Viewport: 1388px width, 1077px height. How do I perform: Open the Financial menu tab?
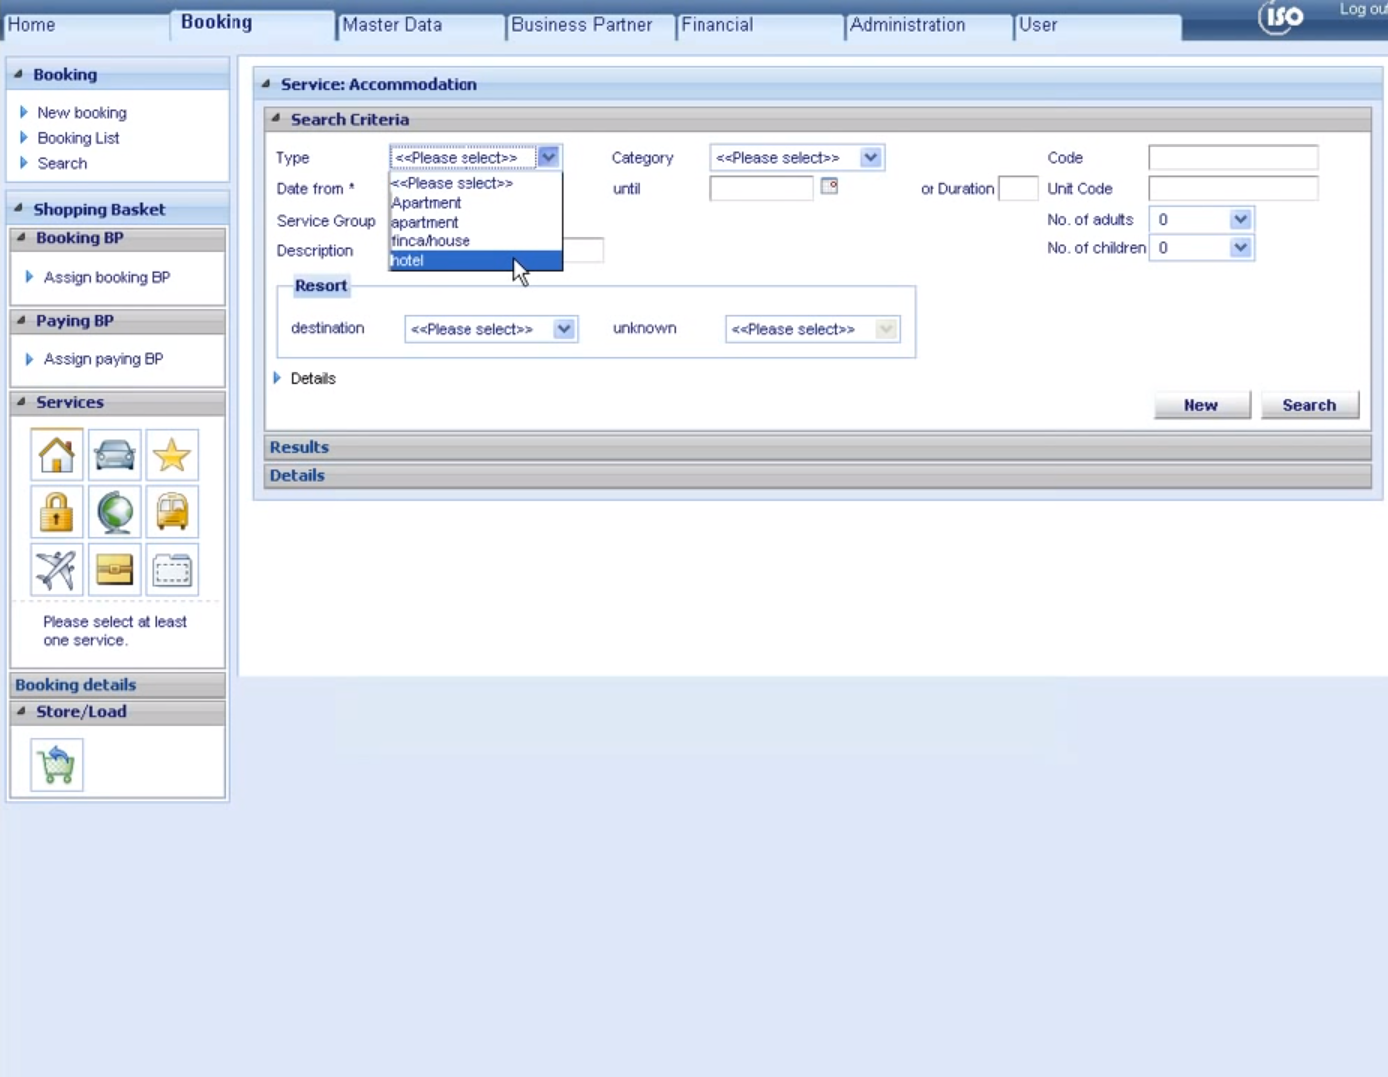click(x=717, y=24)
